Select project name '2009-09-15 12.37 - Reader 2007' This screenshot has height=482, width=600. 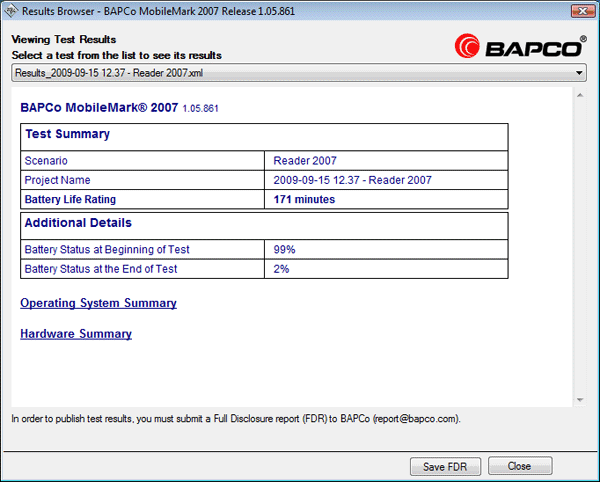point(352,180)
